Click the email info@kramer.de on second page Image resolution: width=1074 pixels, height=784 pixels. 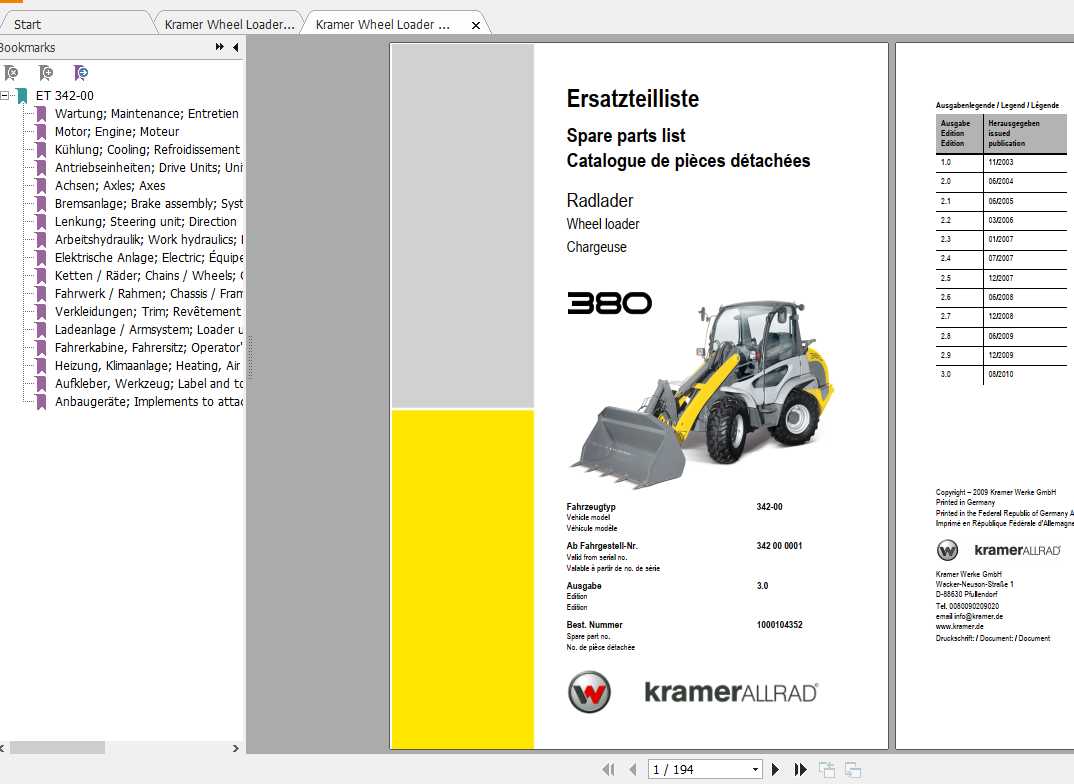[969, 616]
